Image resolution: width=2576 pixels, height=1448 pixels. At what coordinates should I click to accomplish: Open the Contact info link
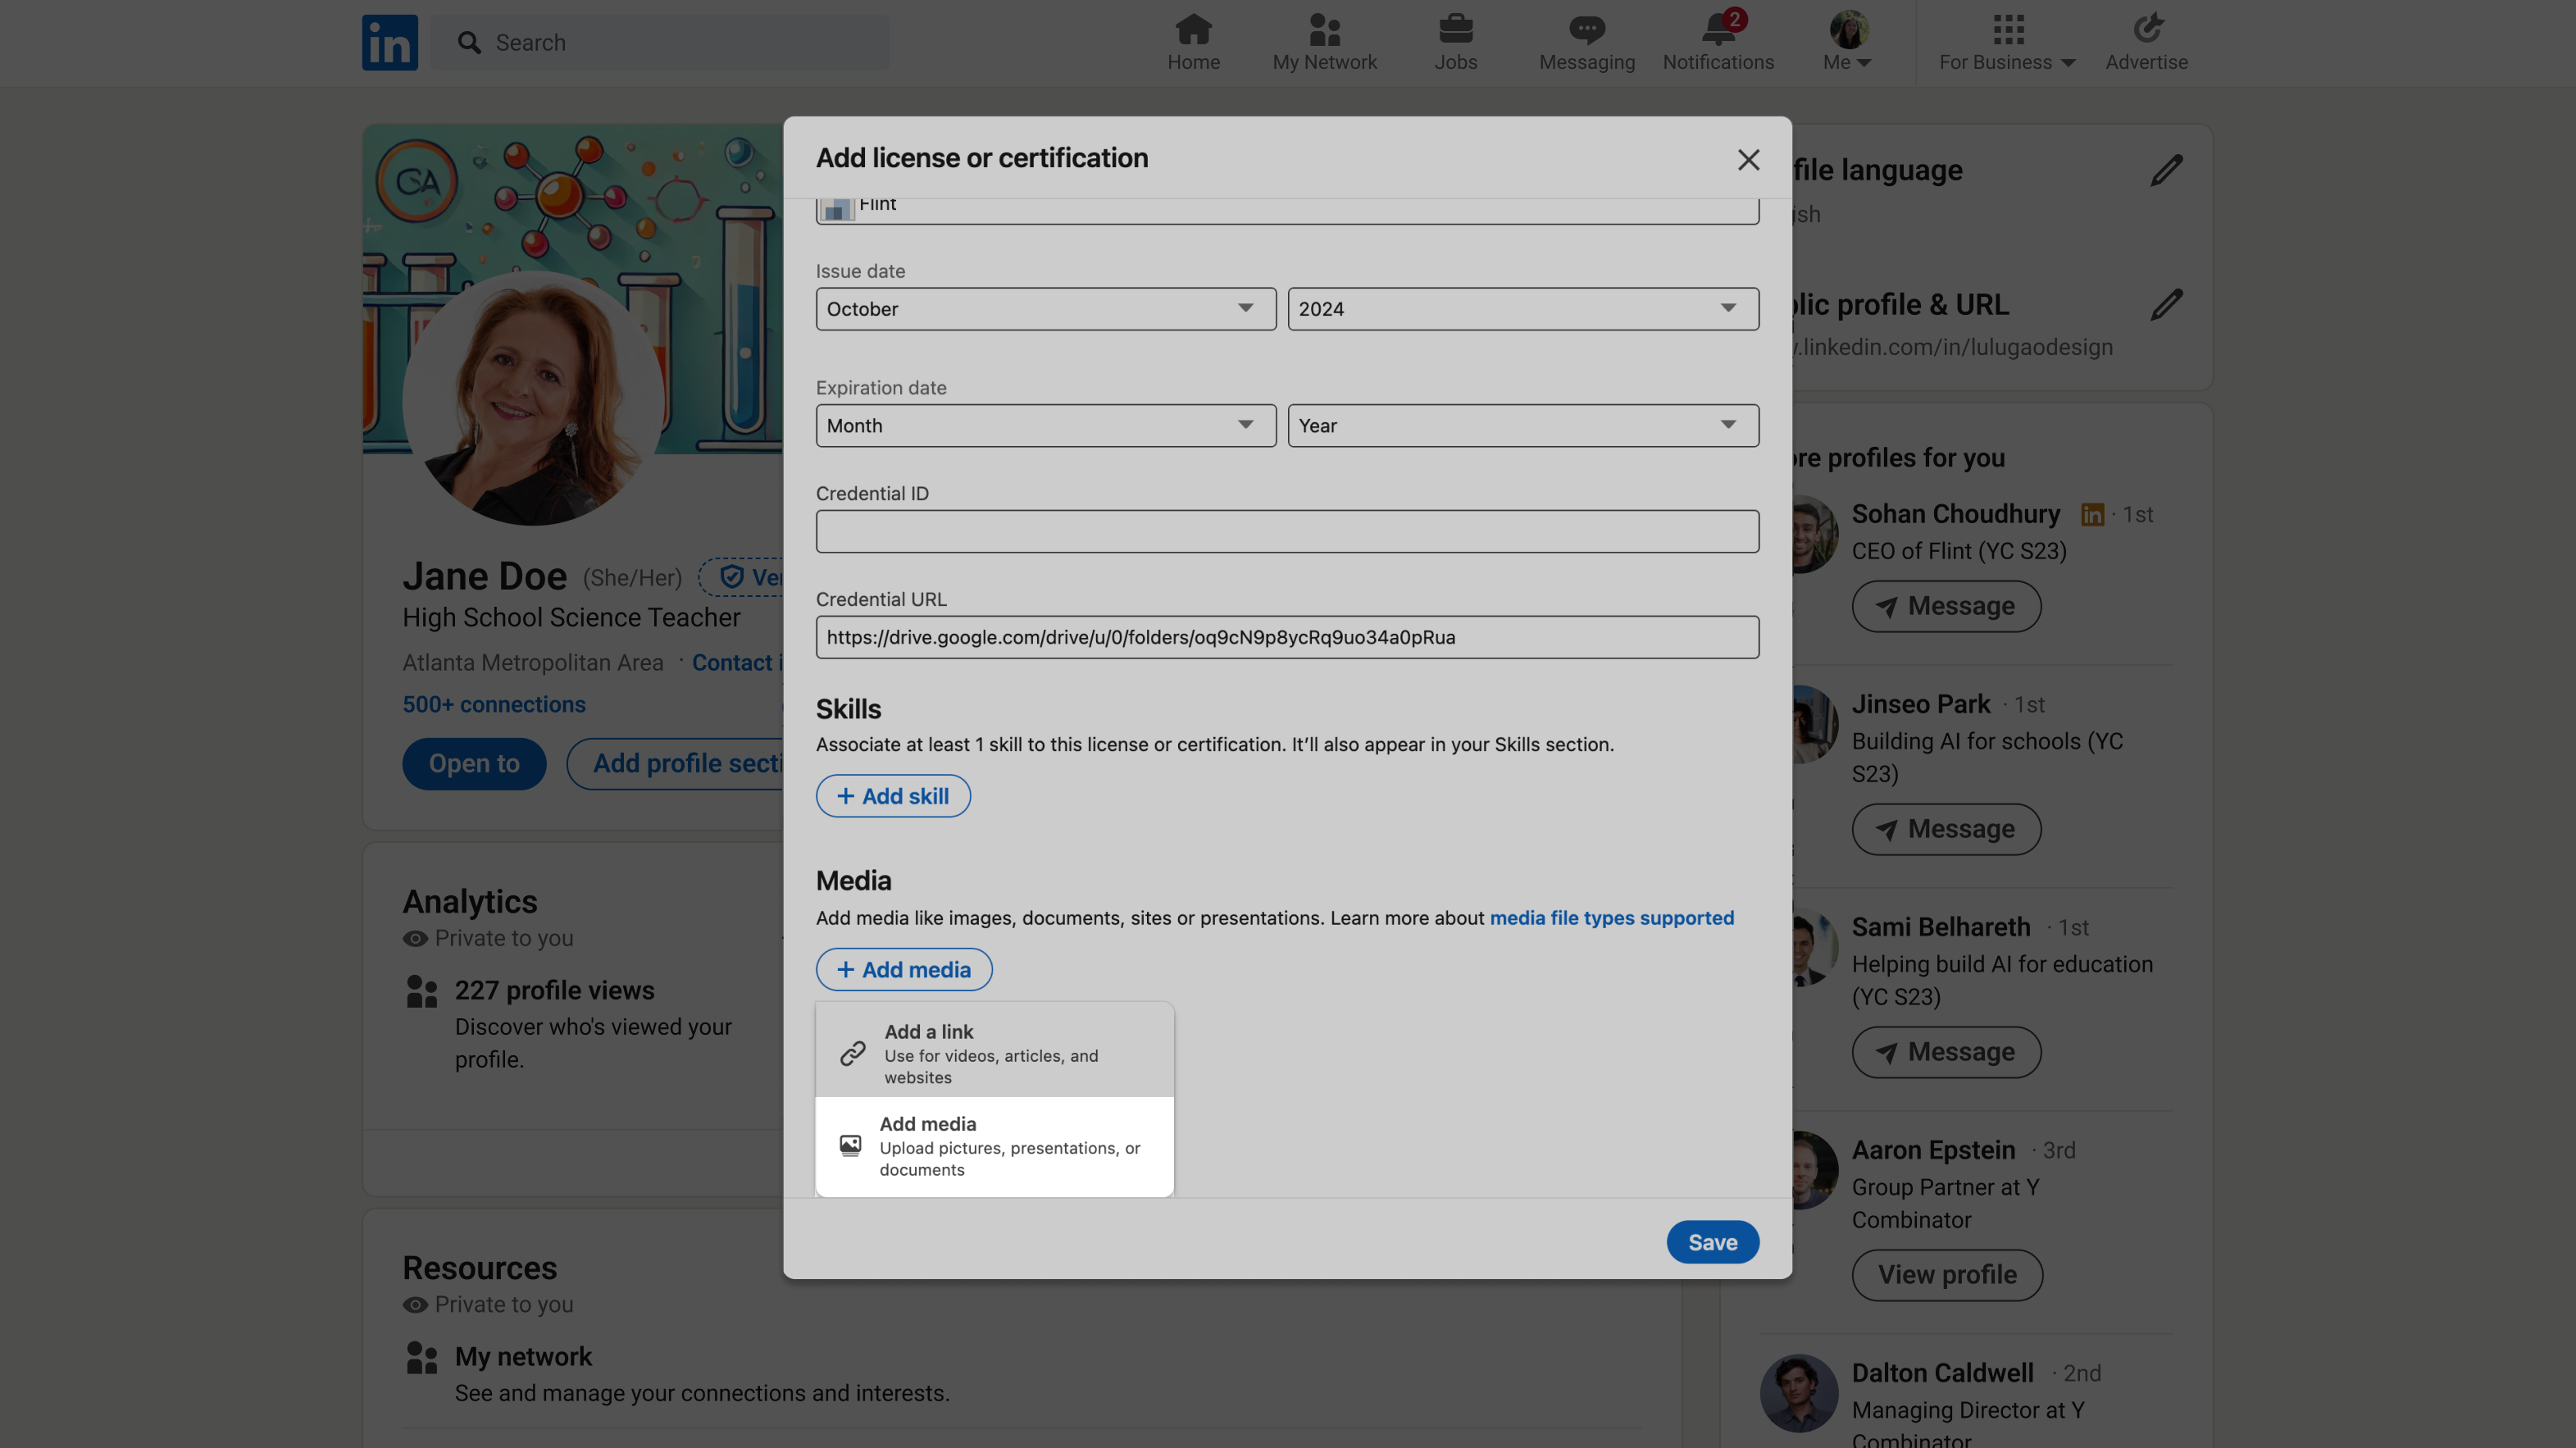click(x=737, y=662)
